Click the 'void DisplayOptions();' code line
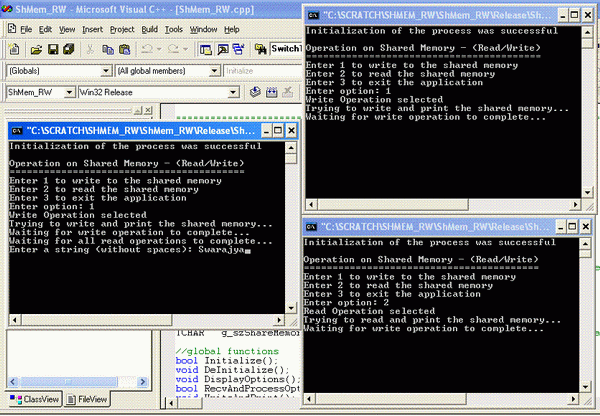 (236, 379)
